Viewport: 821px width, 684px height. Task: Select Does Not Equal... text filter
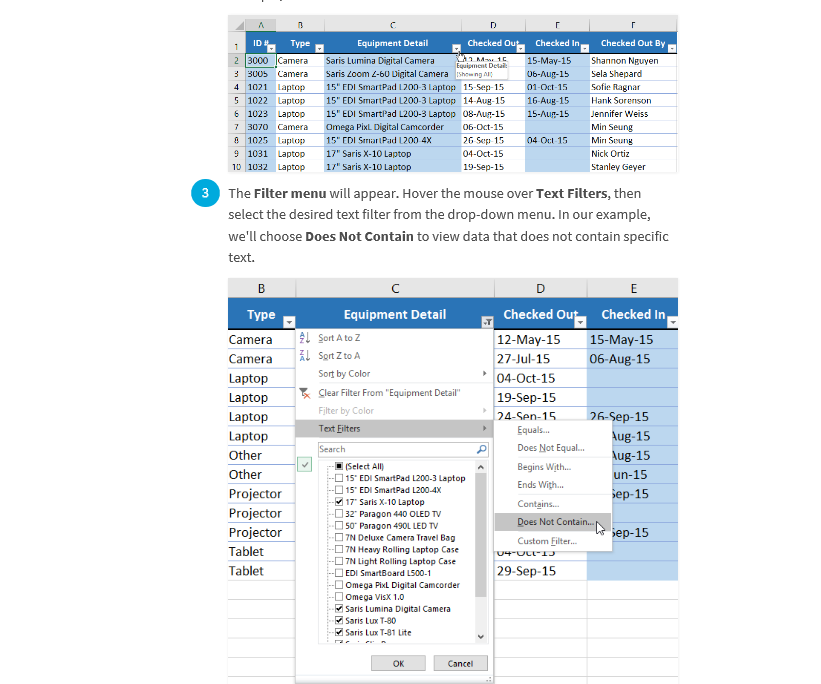[553, 448]
